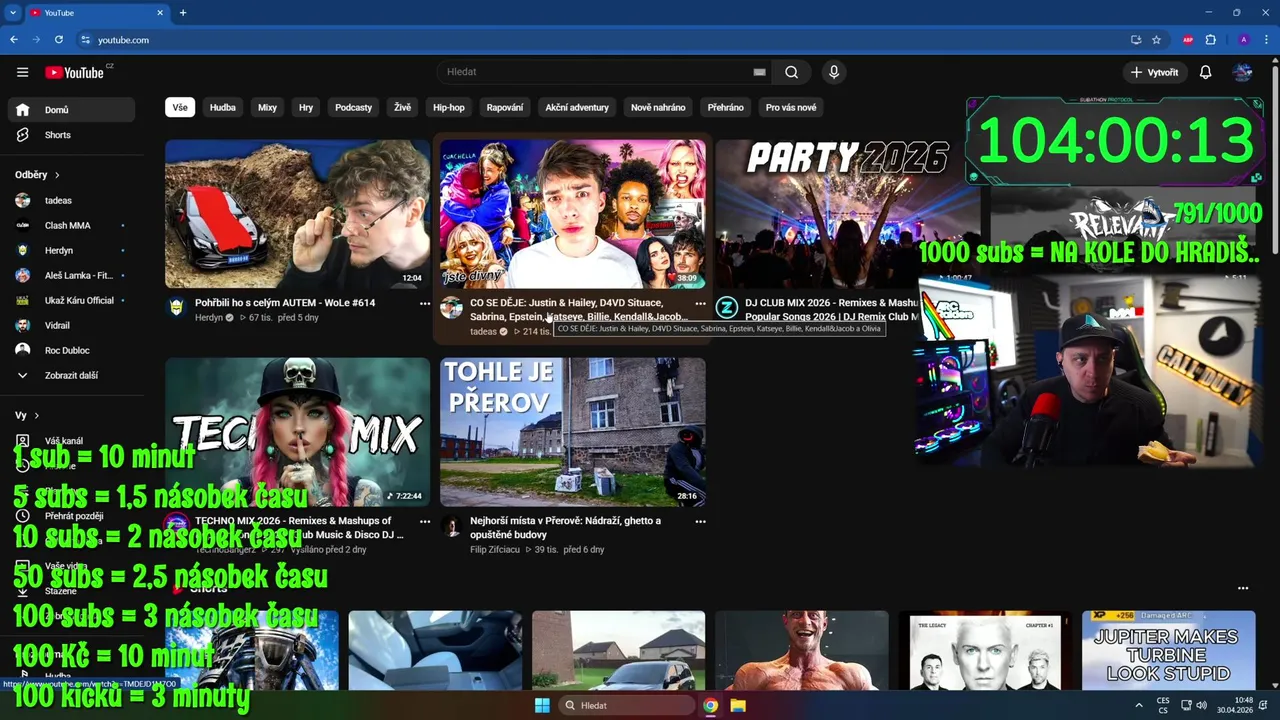Select the Hudba filter chip
The width and height of the screenshot is (1280, 720).
(223, 107)
